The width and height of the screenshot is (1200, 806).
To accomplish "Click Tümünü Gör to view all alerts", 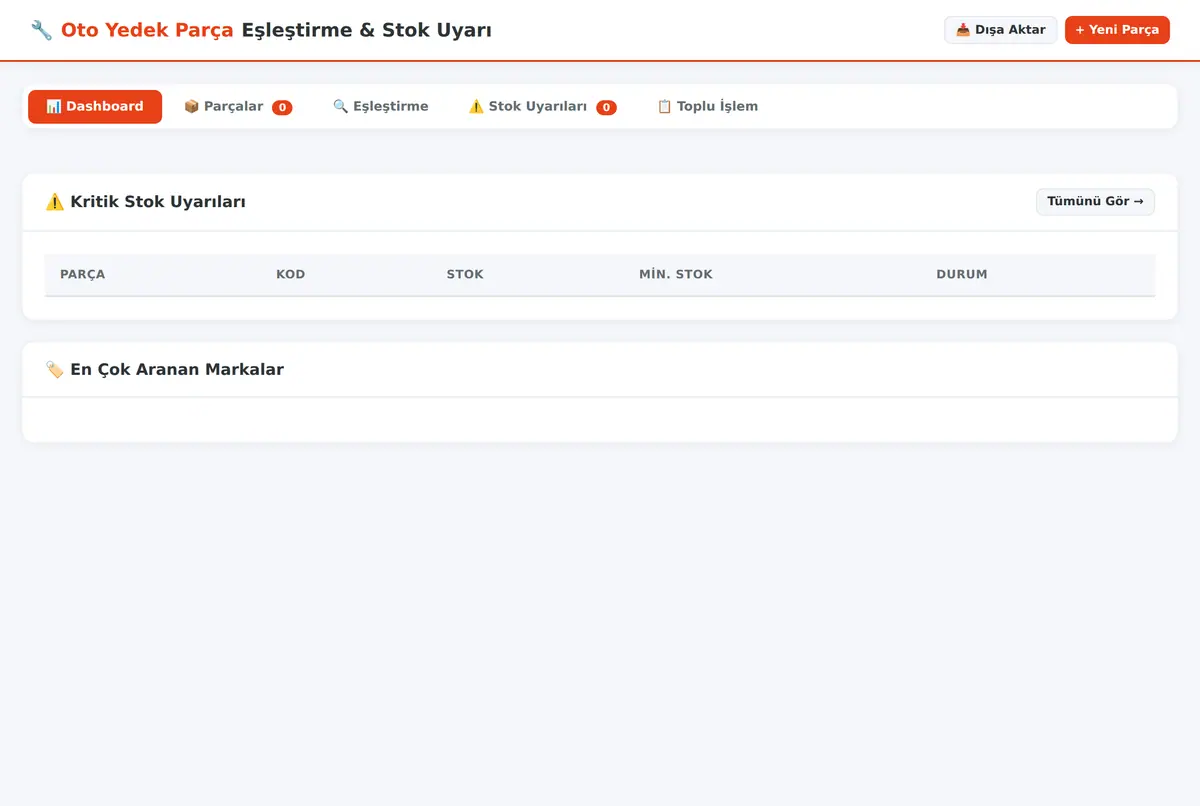I will (x=1095, y=202).
